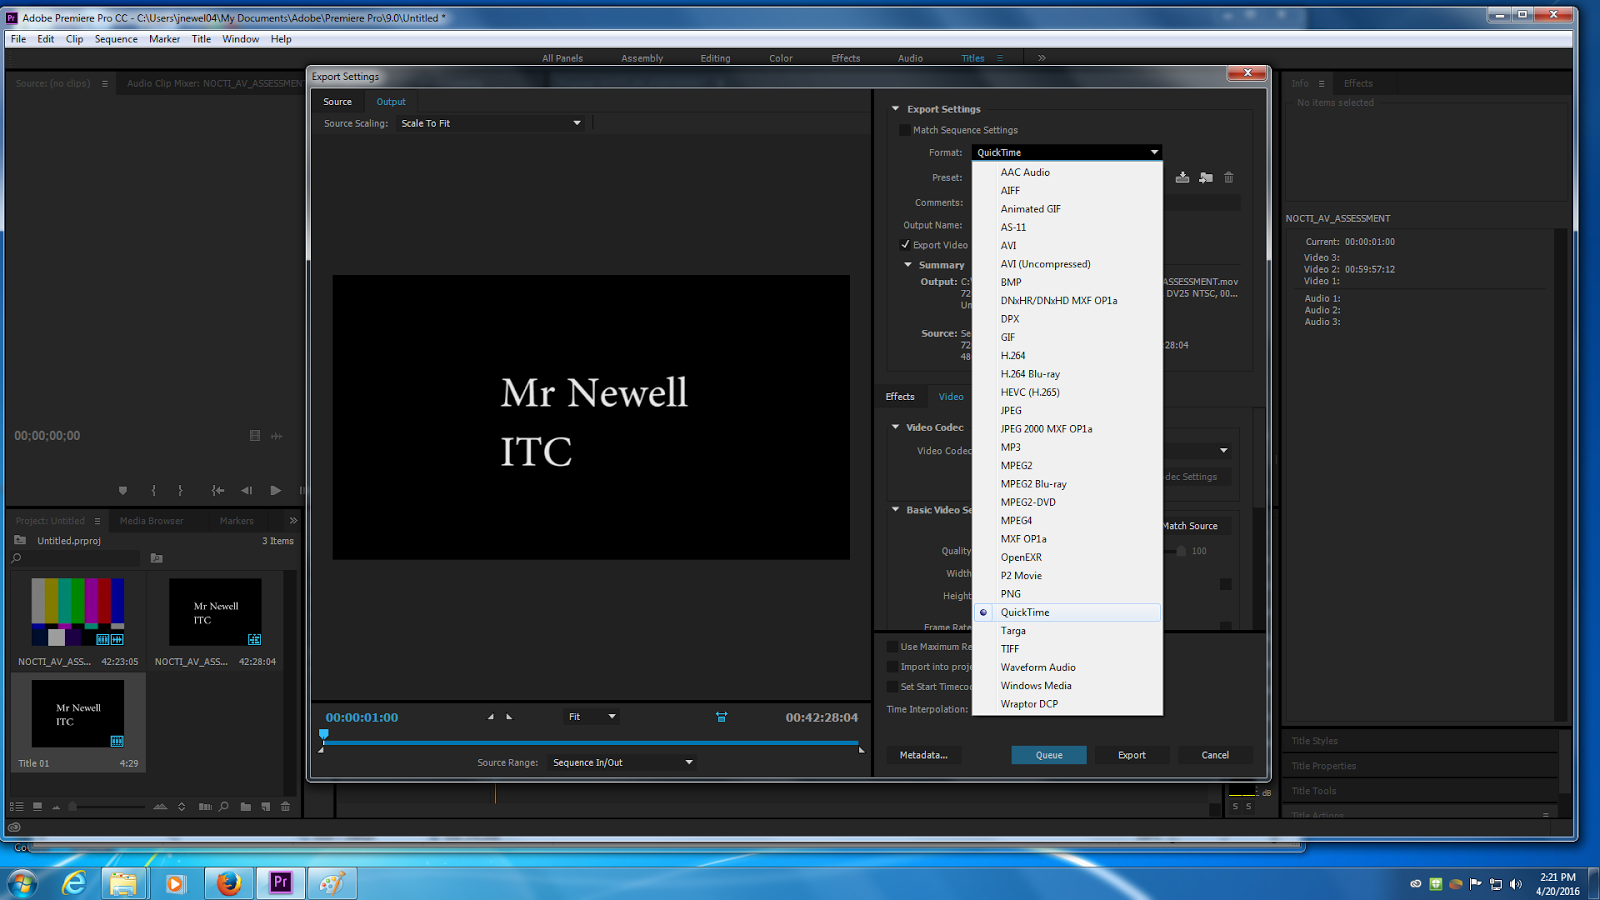Switch Project panel to Icon View

coord(37,806)
